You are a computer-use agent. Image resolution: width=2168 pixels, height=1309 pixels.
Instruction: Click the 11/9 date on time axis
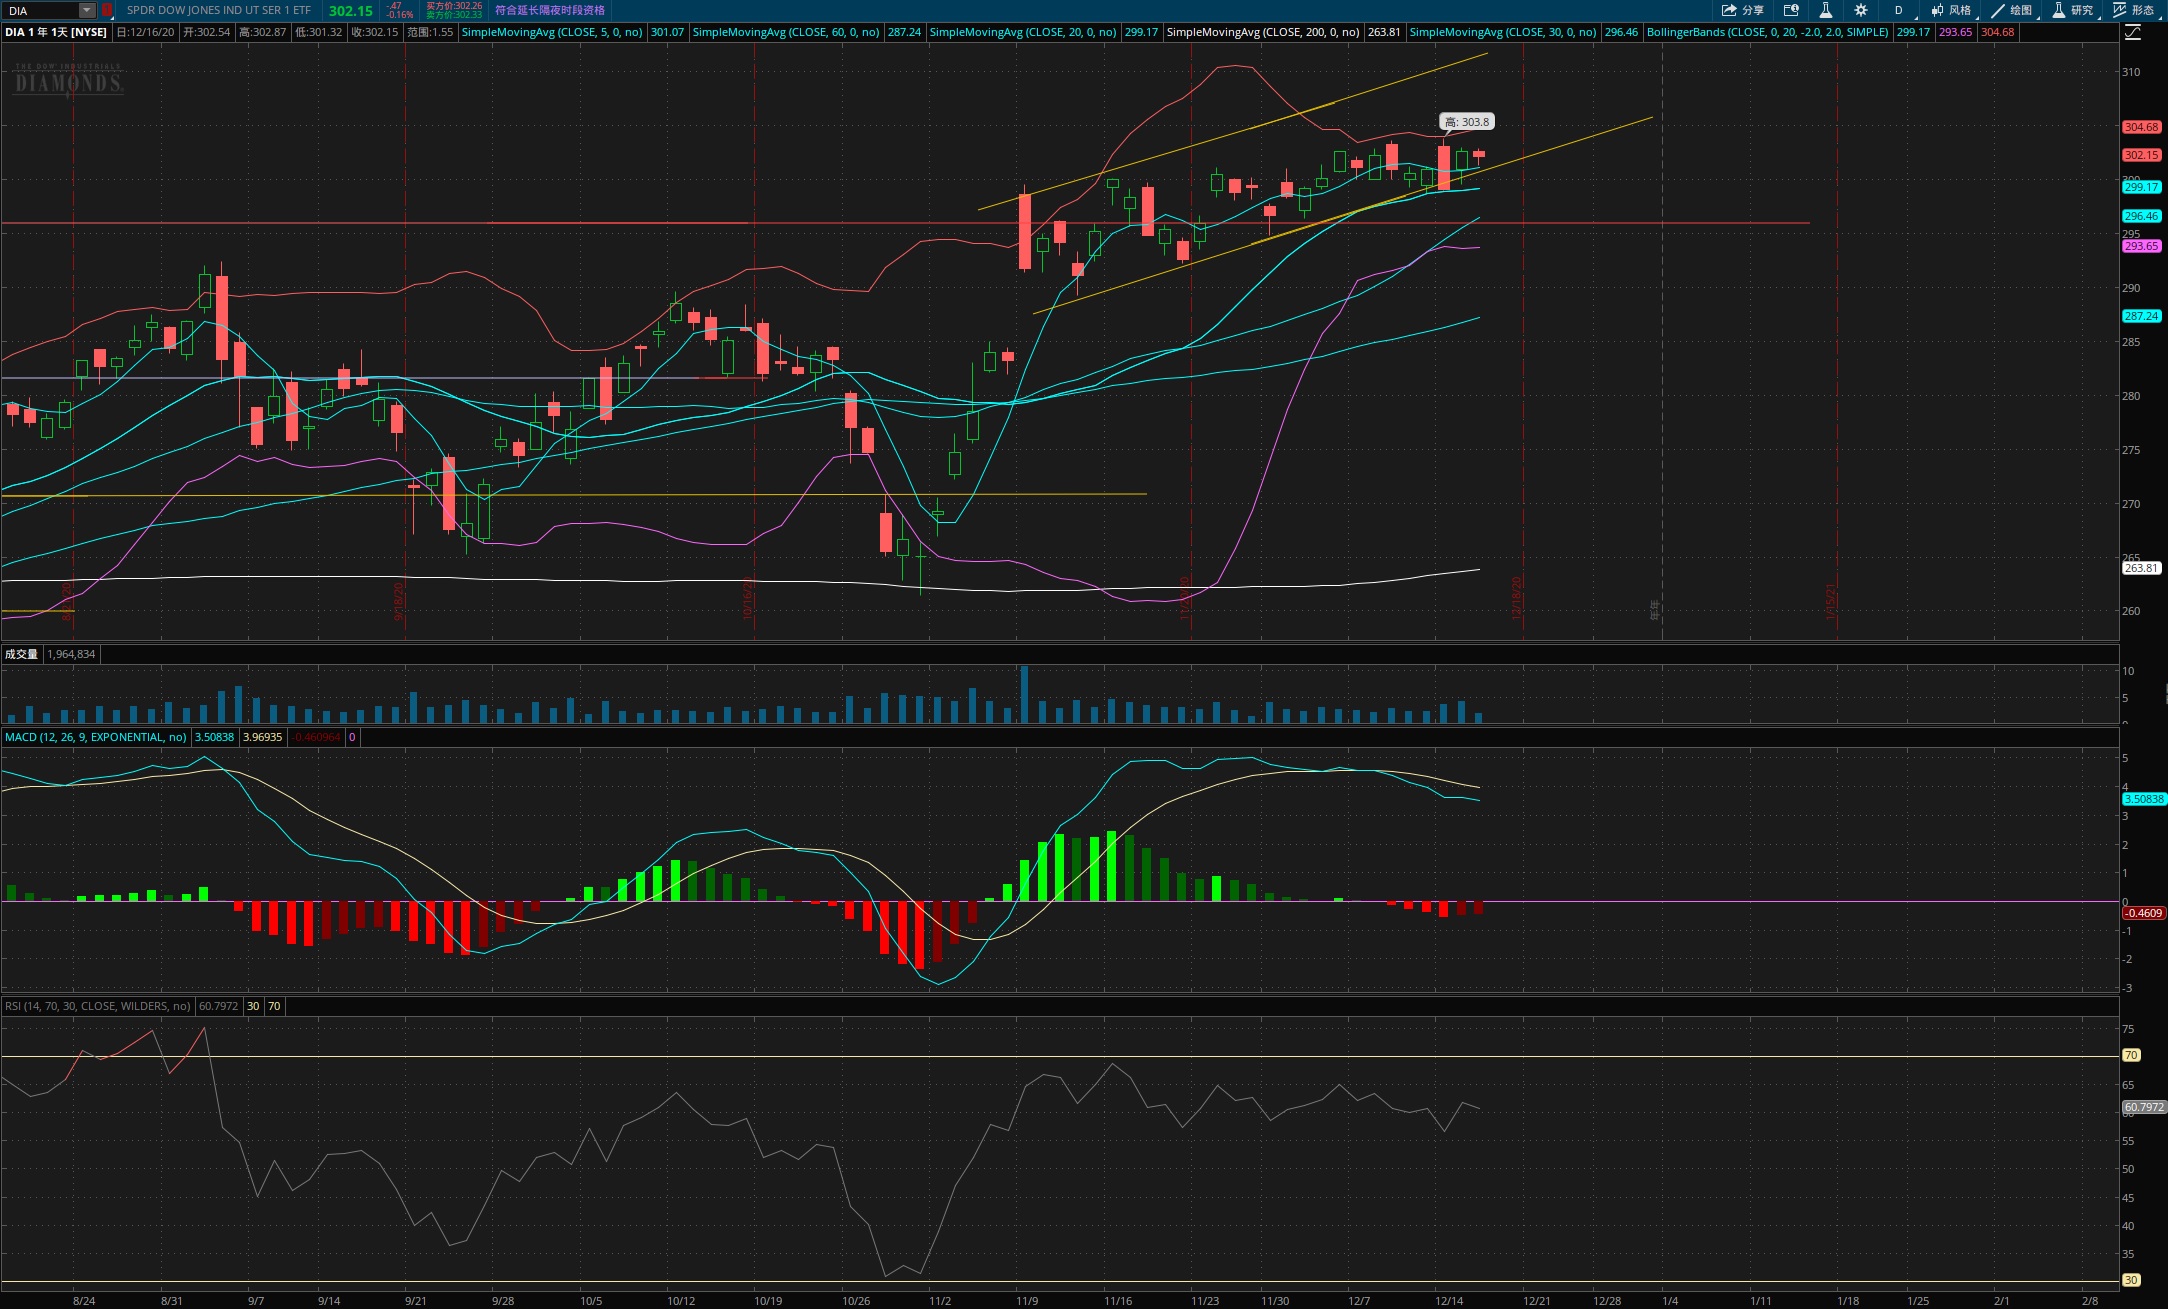point(1027,1301)
